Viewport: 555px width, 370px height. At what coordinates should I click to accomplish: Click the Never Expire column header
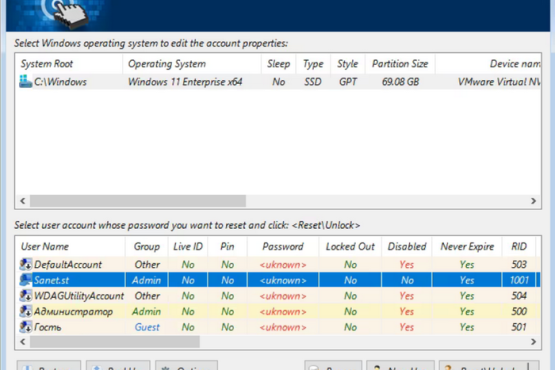467,246
